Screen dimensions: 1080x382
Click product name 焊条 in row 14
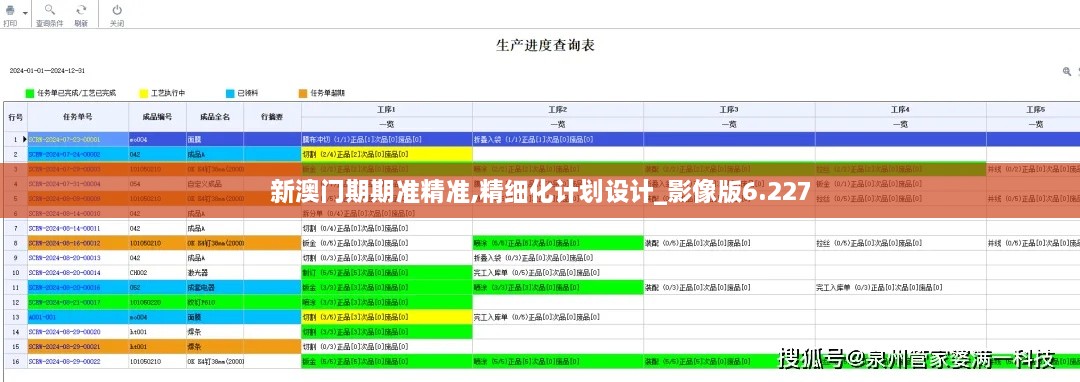tap(215, 332)
